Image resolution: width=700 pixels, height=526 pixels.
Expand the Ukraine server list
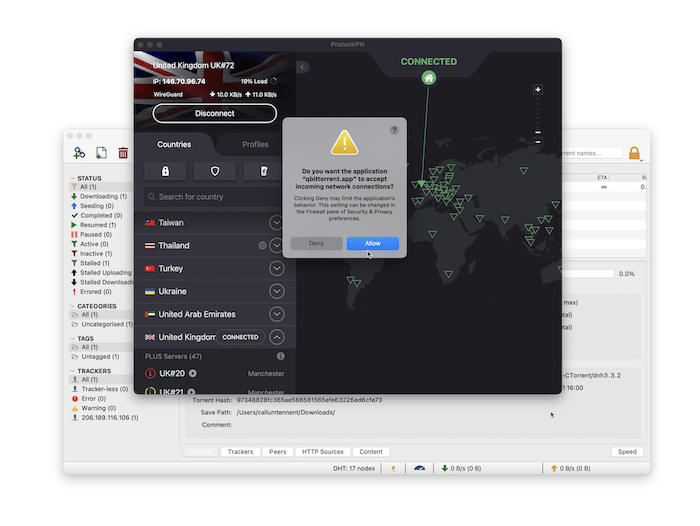click(x=276, y=291)
